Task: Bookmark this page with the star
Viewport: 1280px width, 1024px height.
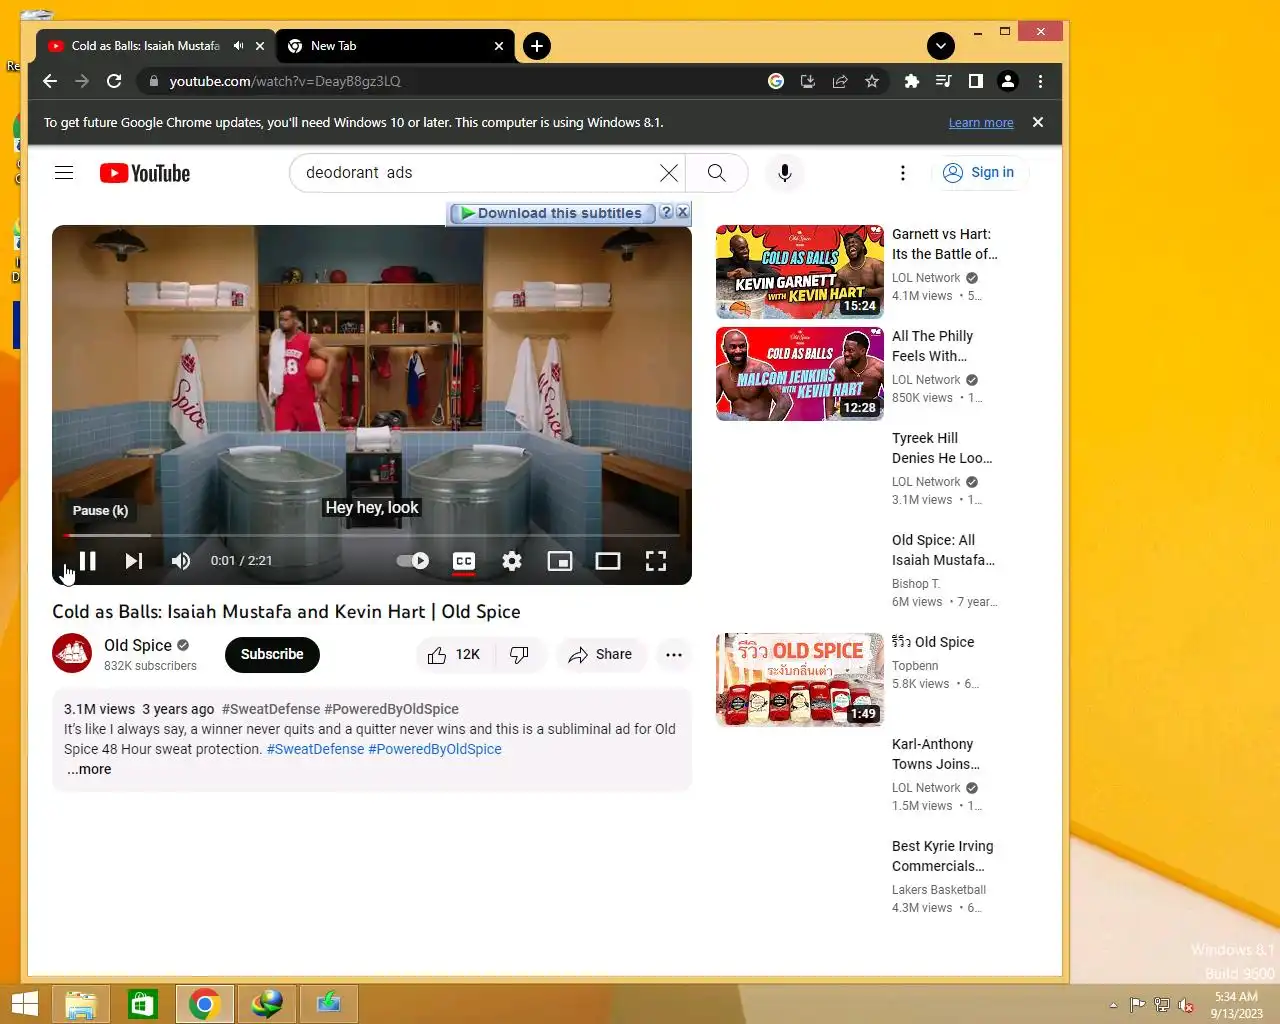Action: point(872,81)
